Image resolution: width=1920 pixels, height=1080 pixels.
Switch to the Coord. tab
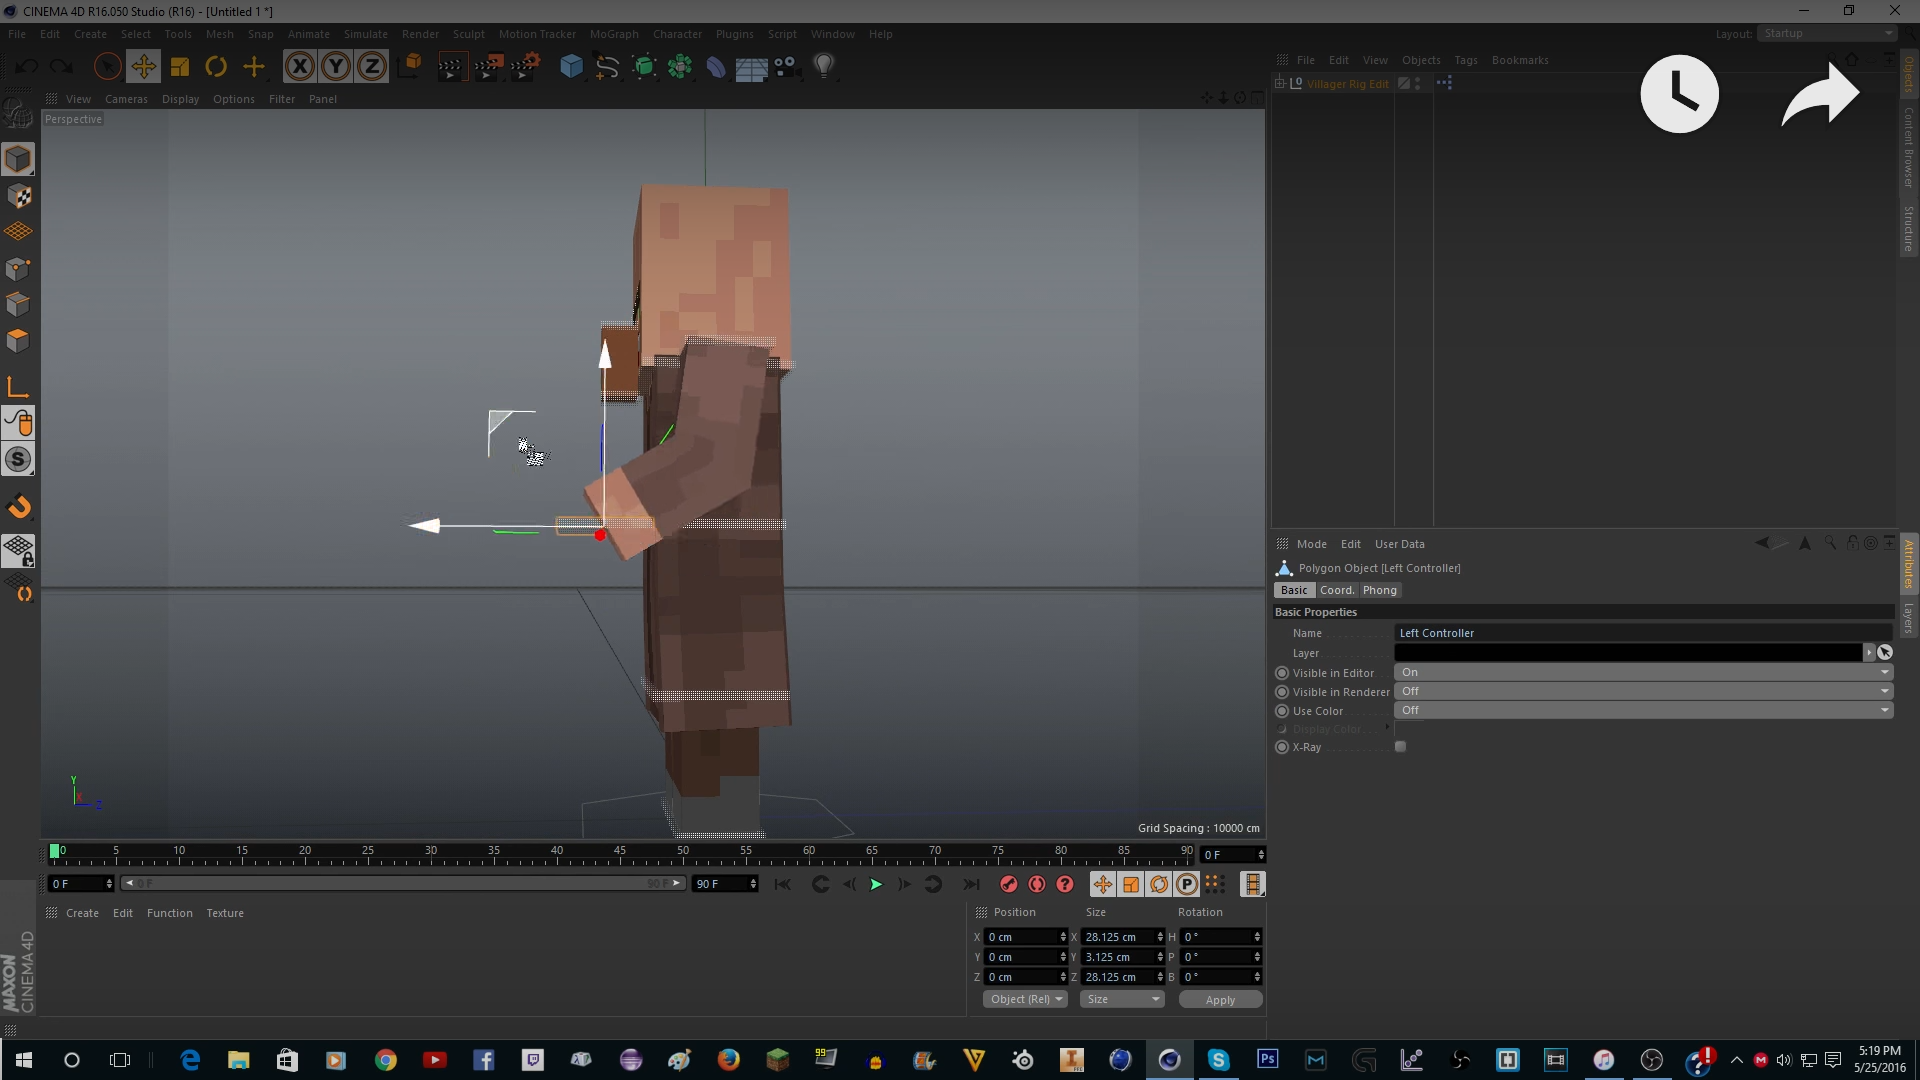pos(1337,591)
